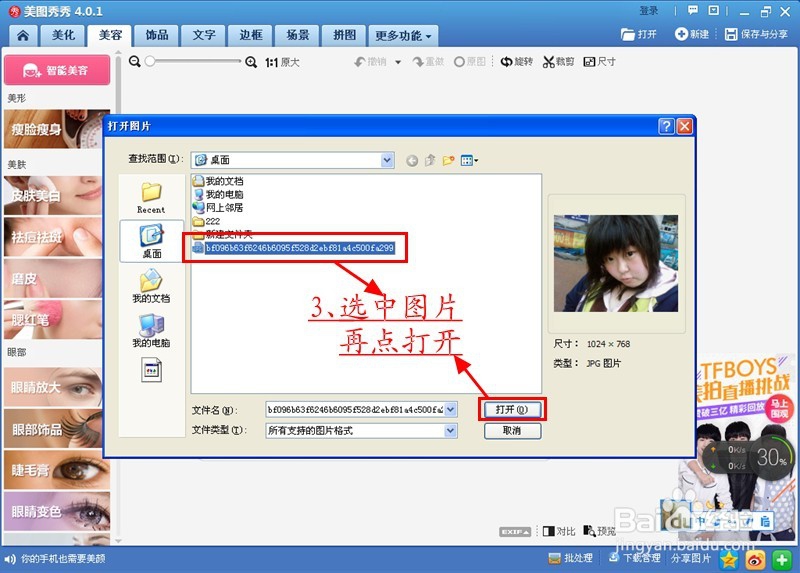
Task: Expand the 更多功能 dropdown menu
Action: pyautogui.click(x=403, y=35)
